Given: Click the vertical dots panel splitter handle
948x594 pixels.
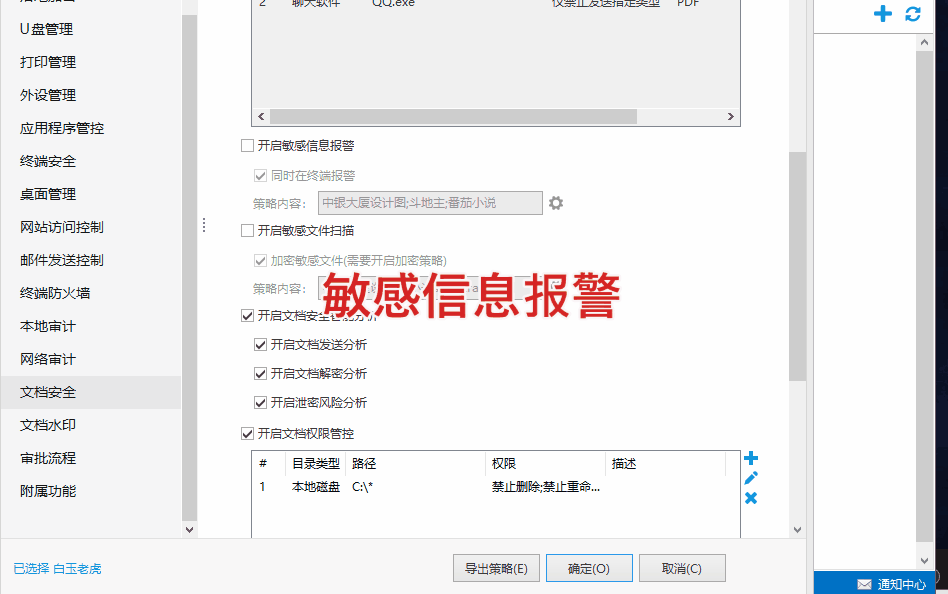Looking at the screenshot, I should tap(204, 225).
